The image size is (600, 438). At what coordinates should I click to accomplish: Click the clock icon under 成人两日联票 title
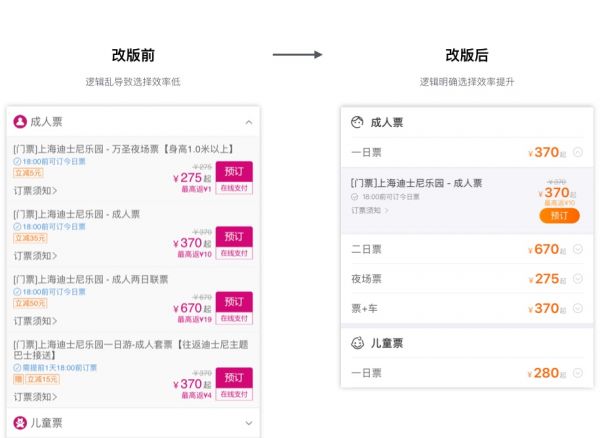17,292
